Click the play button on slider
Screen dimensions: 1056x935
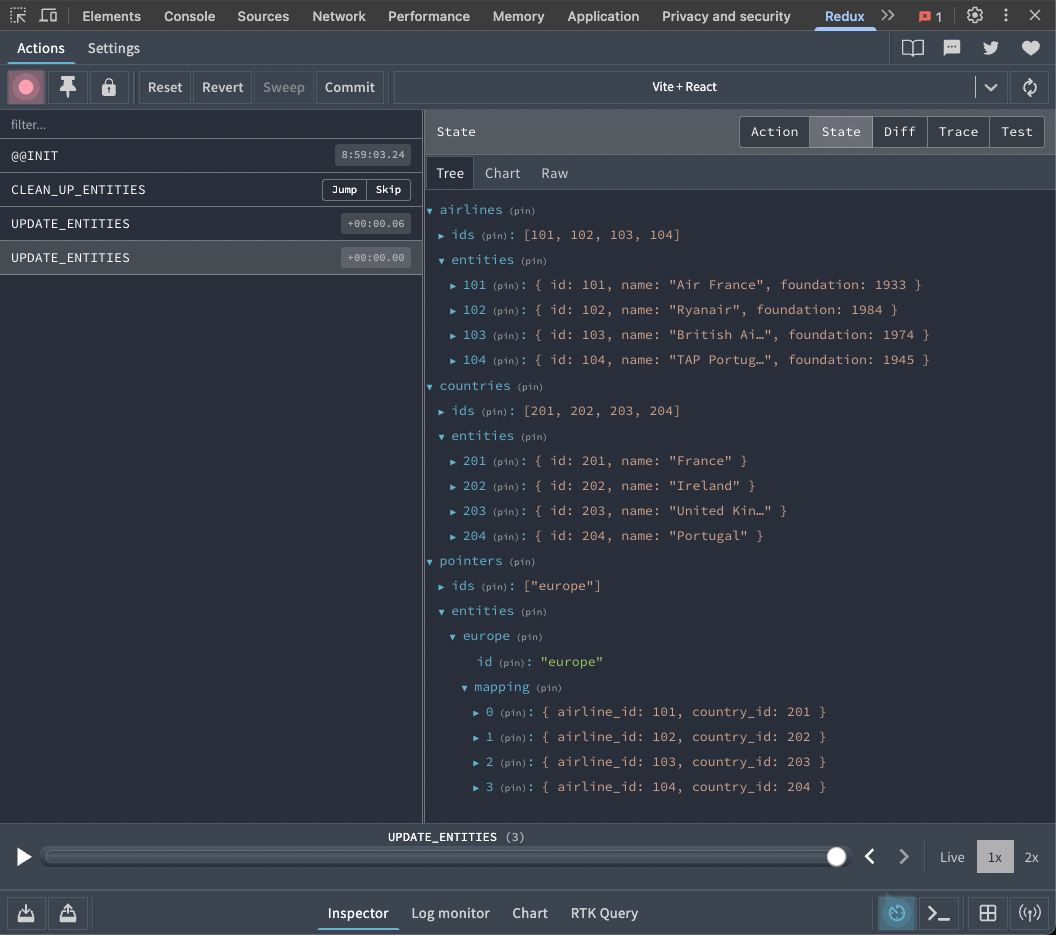point(24,857)
